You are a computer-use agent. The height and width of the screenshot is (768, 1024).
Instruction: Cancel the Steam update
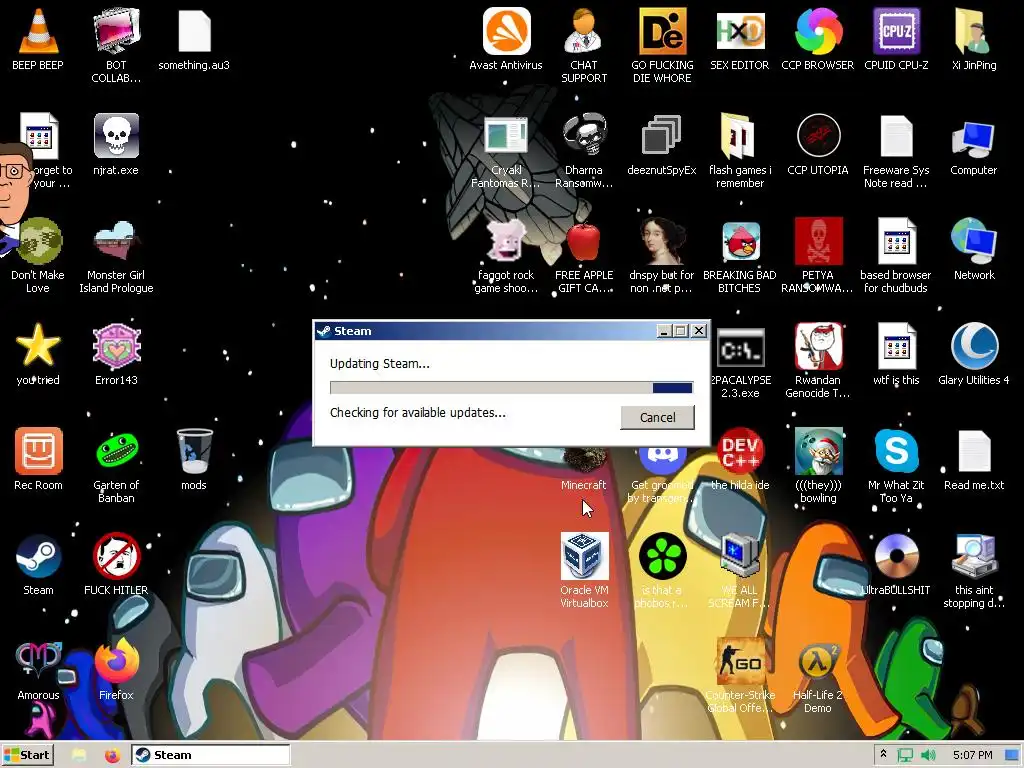coord(657,417)
